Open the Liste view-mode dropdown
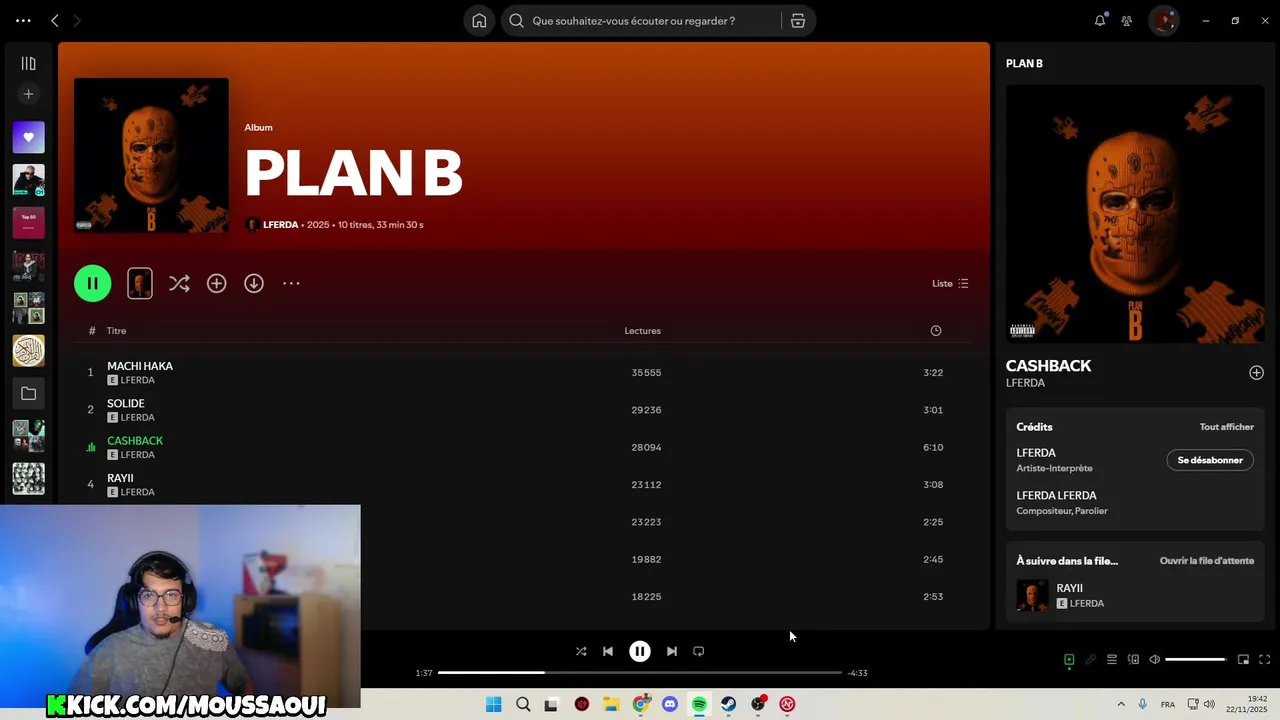This screenshot has height=720, width=1280. pos(950,284)
